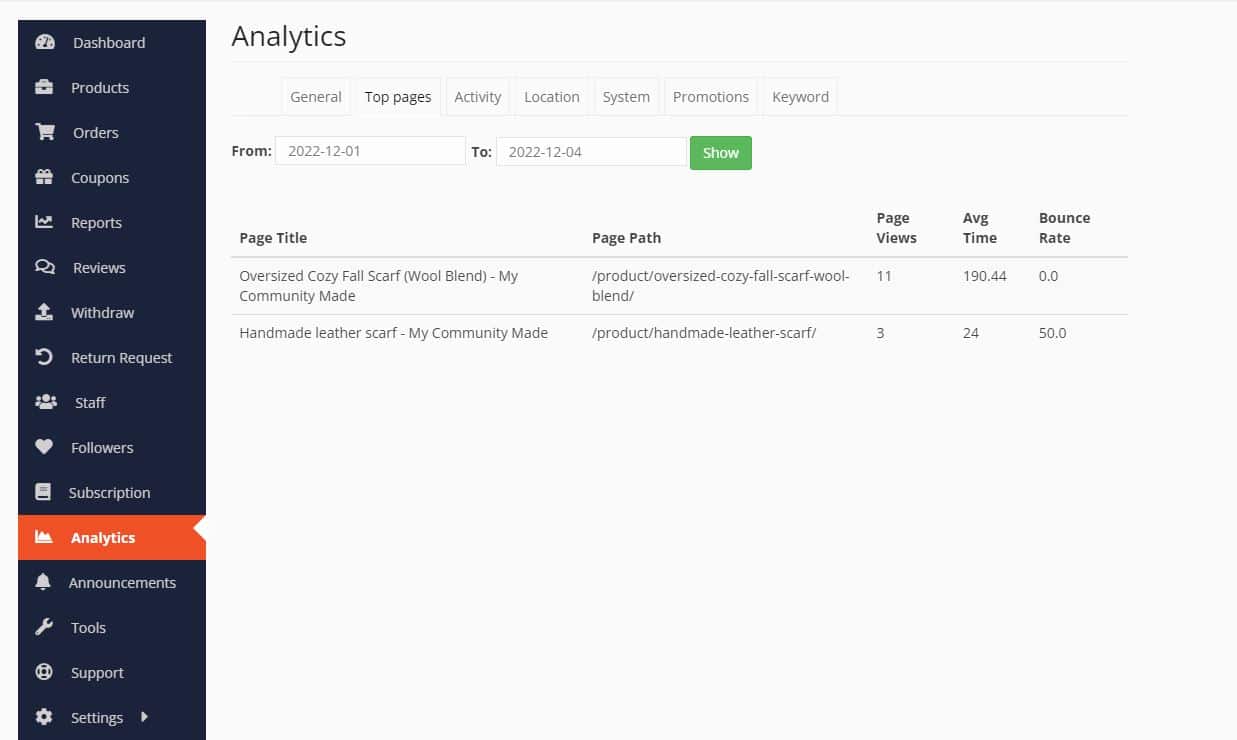Click the Analytics page heading
1237x740 pixels.
point(289,37)
